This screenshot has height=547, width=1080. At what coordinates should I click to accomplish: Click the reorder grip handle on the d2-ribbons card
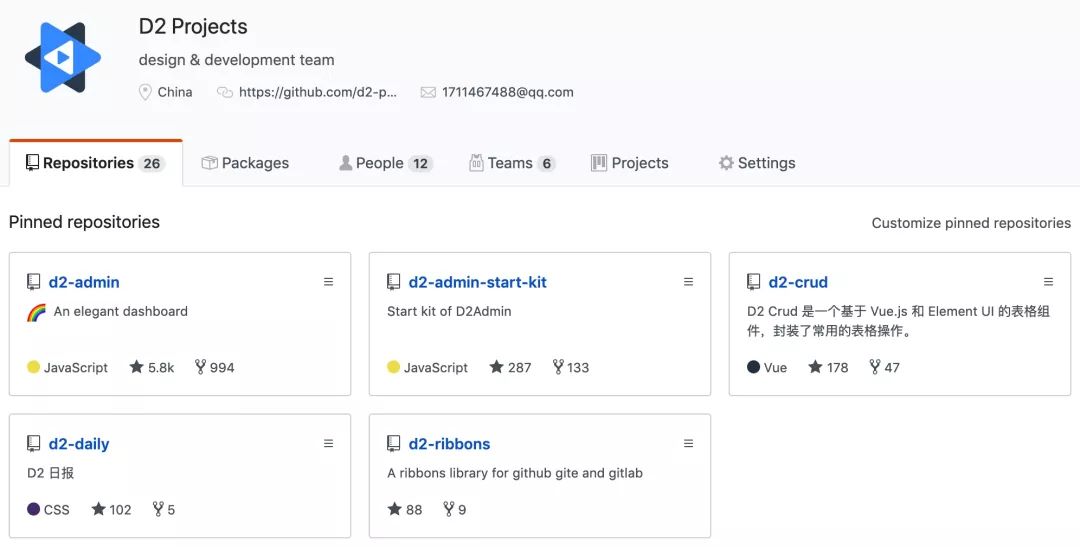[x=688, y=444]
